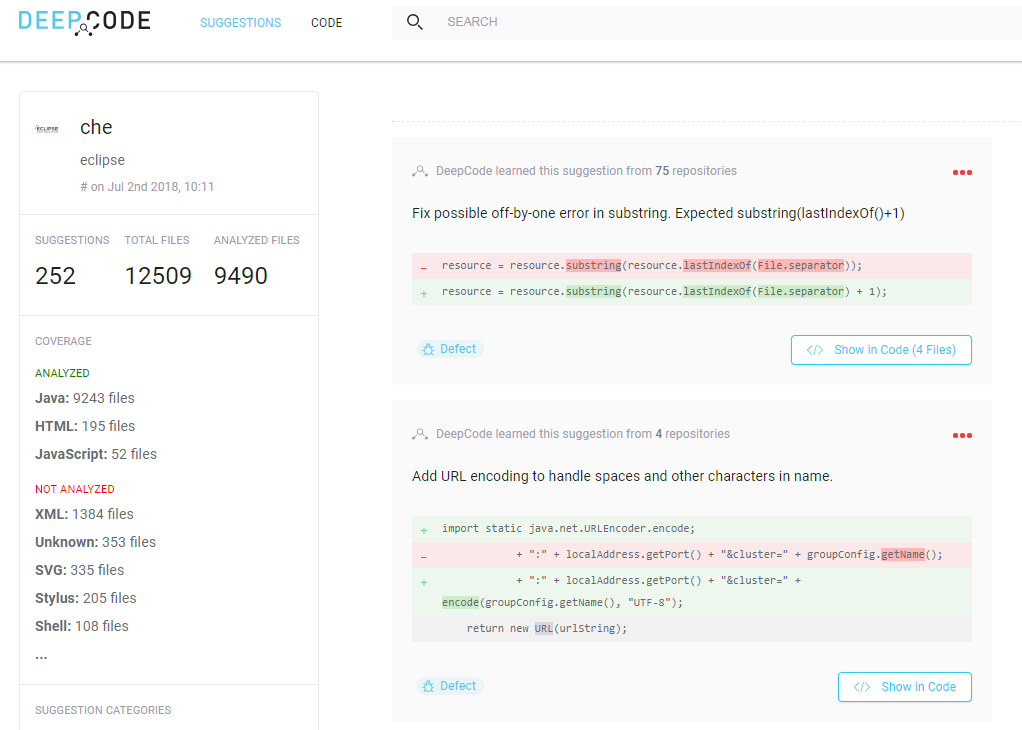Click the DeepCode logo

pos(84,22)
